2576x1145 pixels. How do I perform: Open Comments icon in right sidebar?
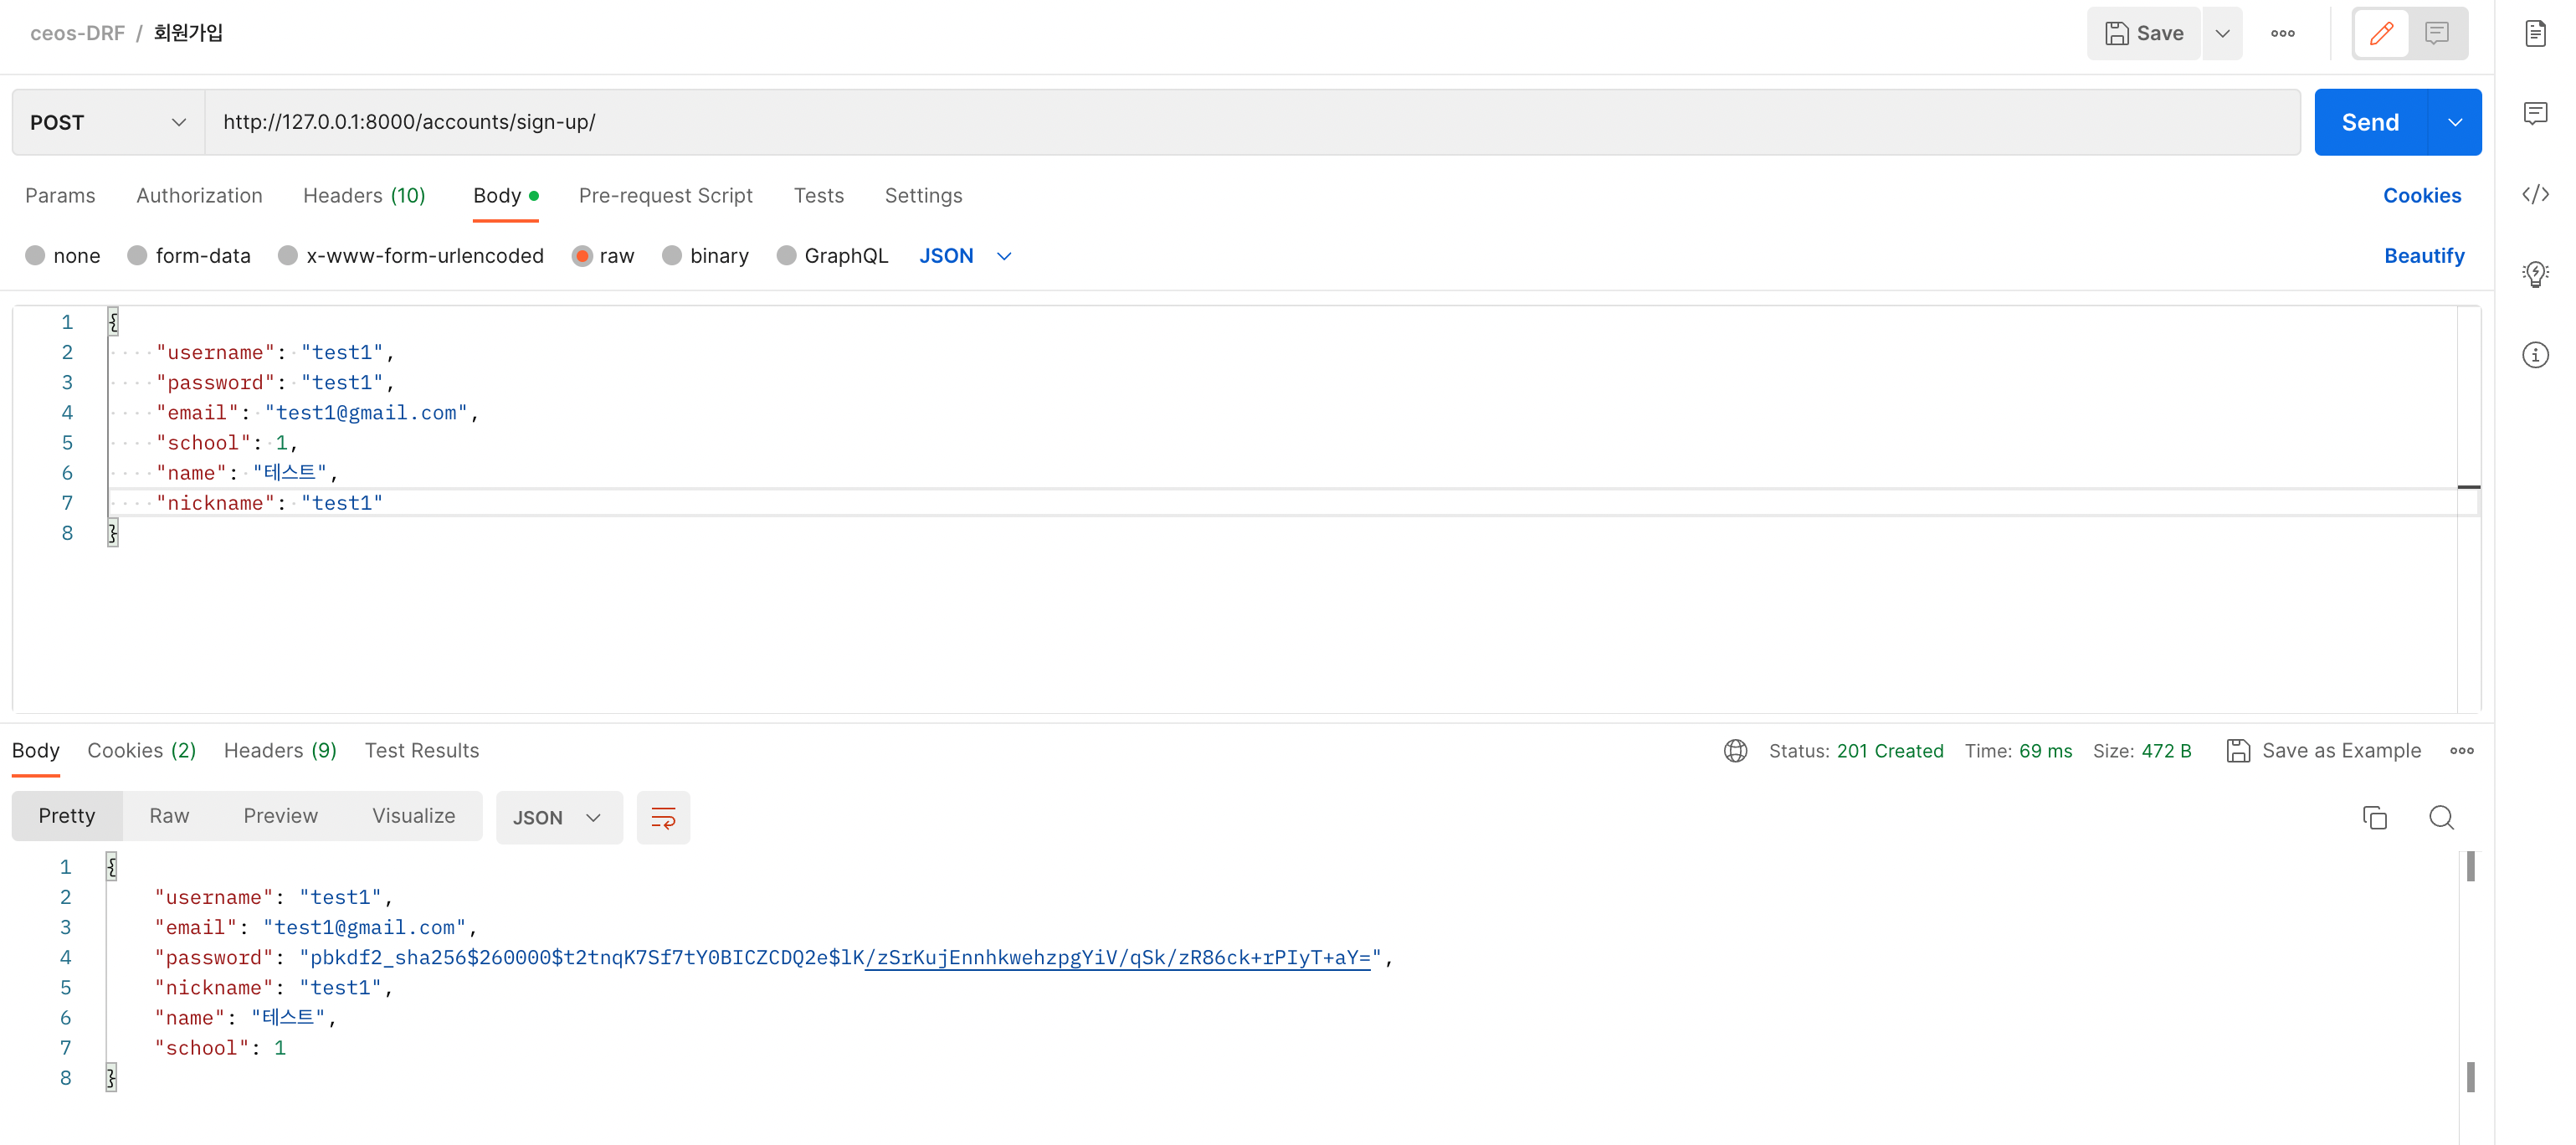click(2535, 113)
